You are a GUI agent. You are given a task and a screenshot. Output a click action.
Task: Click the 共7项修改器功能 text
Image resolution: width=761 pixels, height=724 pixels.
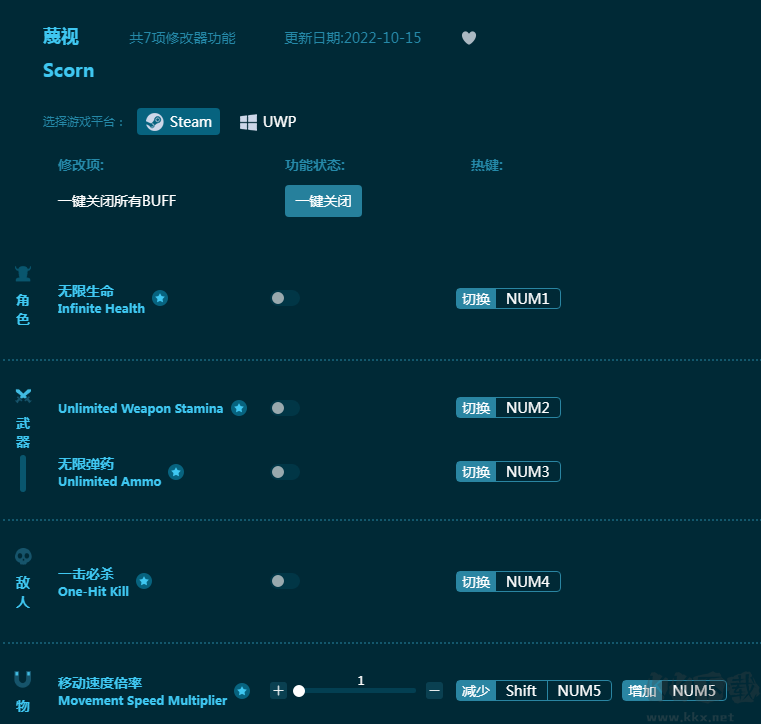182,38
